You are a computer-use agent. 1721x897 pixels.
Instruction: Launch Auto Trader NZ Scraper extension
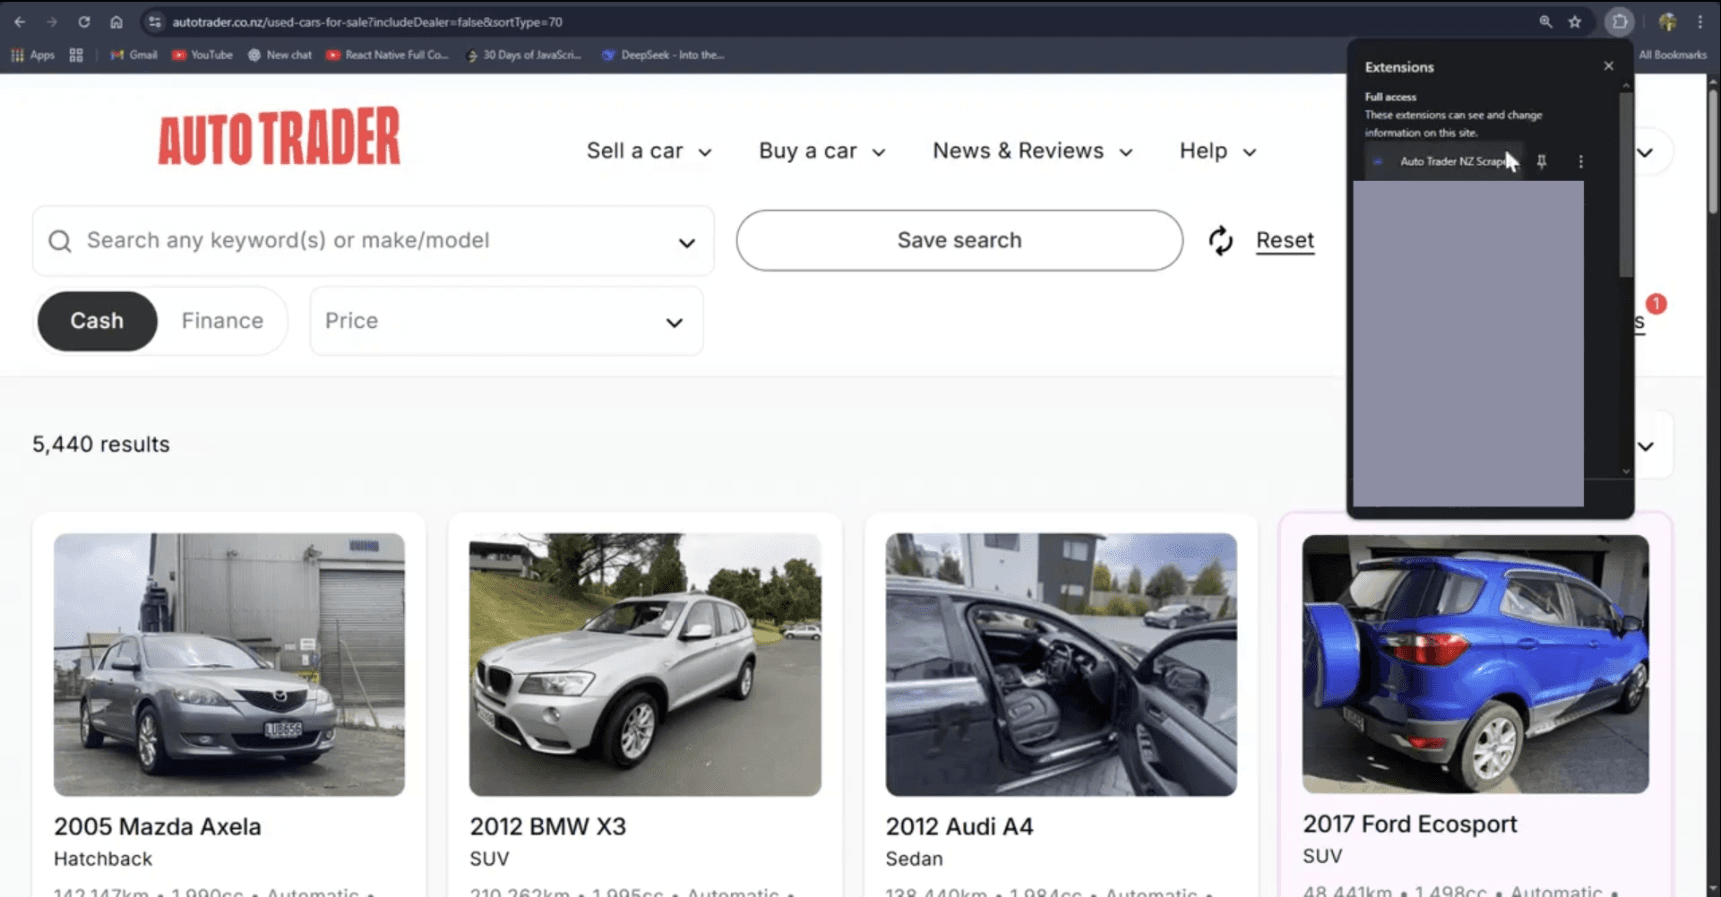coord(1444,161)
